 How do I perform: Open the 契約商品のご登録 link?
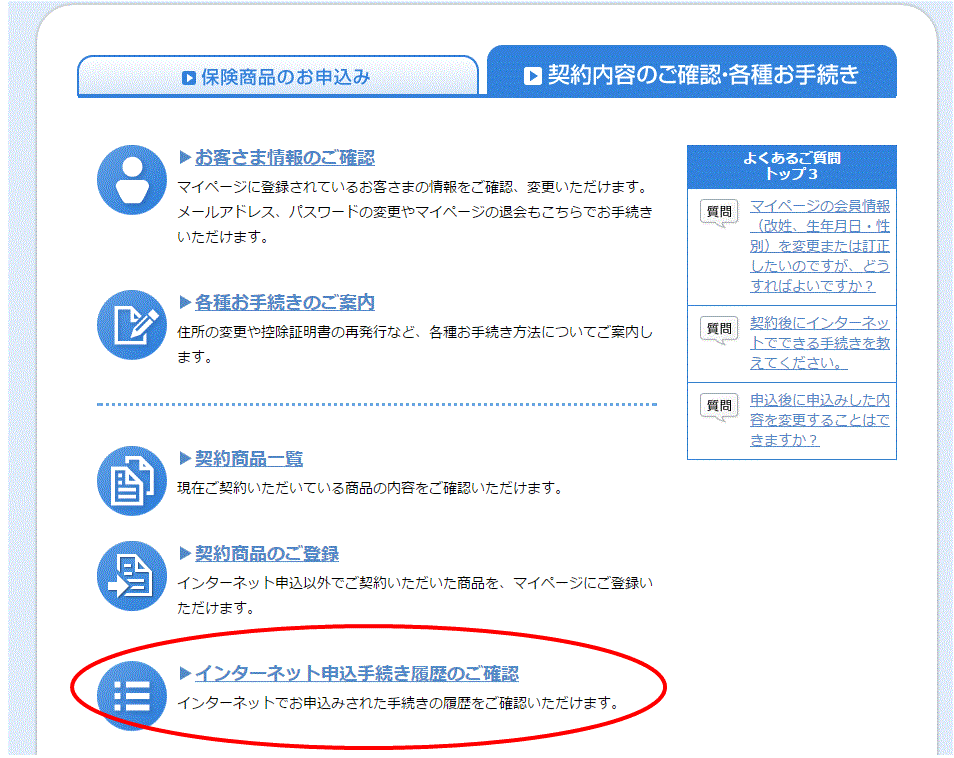266,554
